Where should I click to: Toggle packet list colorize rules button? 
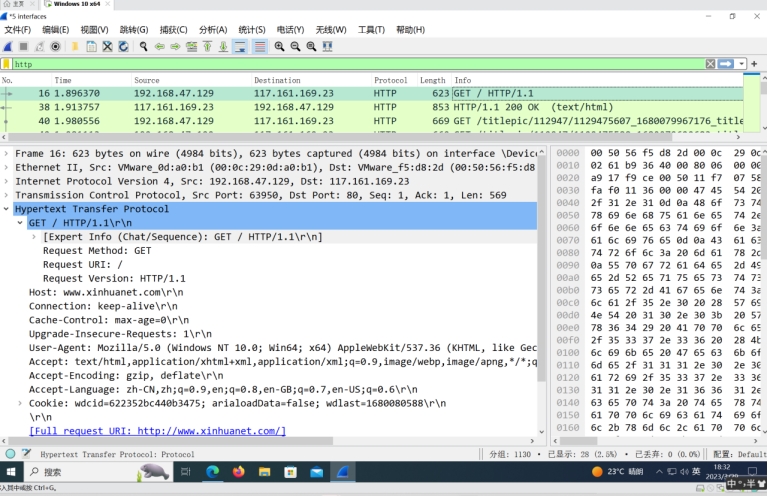click(260, 46)
